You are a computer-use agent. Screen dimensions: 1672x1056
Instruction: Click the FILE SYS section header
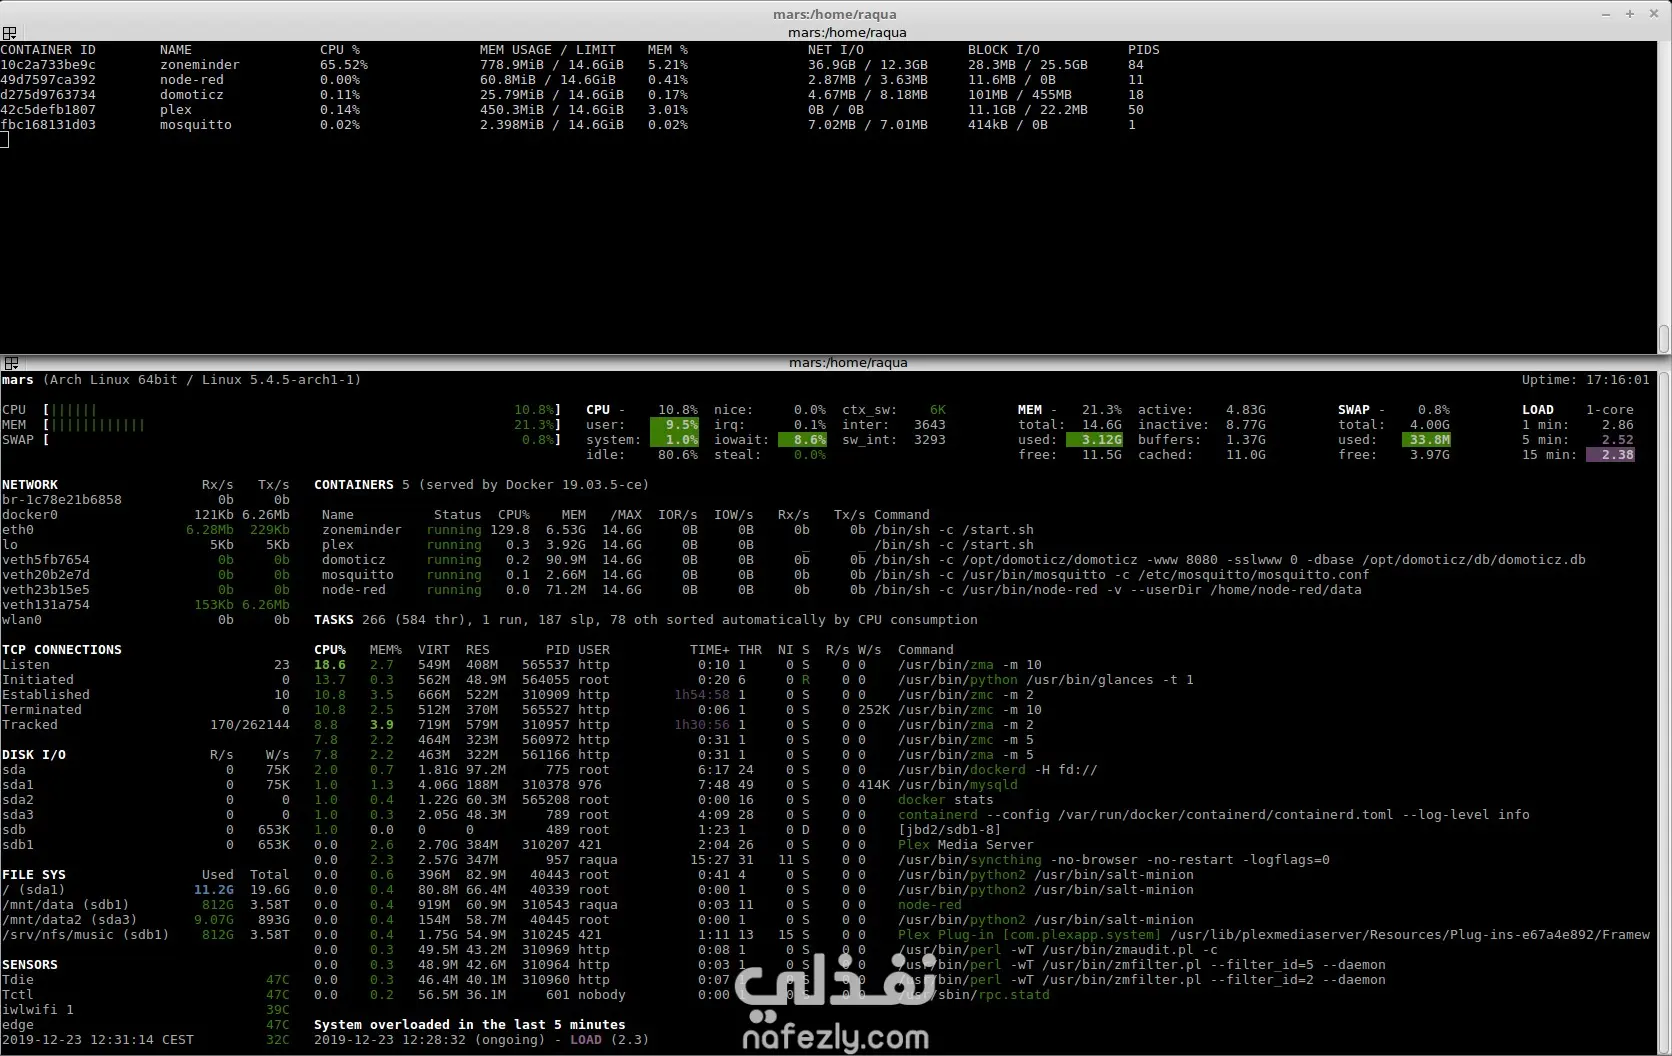pos(34,875)
